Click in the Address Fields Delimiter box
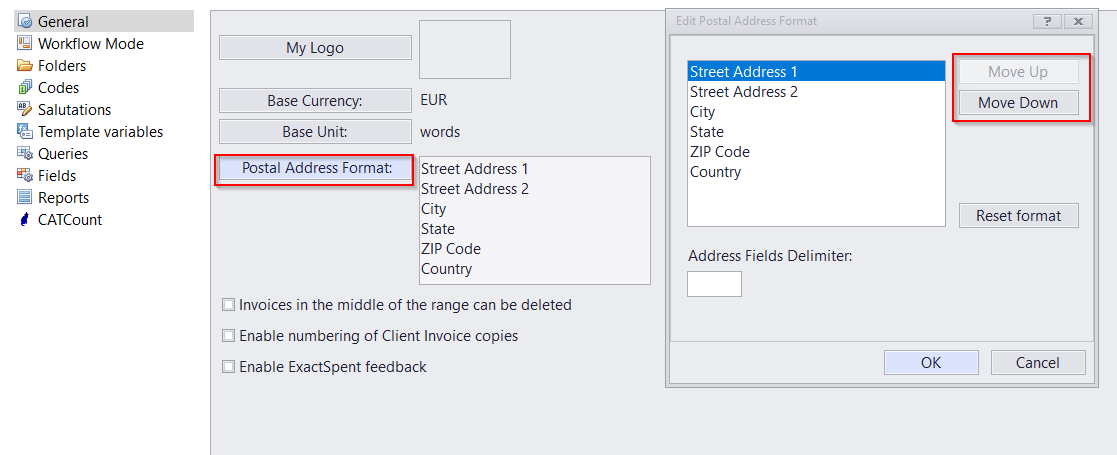The width and height of the screenshot is (1117, 455). coord(714,284)
